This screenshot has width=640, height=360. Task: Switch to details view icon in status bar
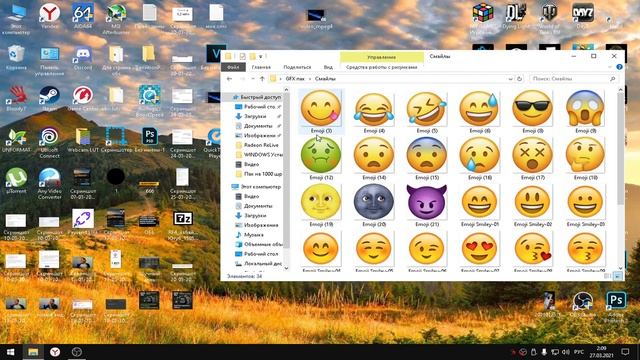point(608,276)
